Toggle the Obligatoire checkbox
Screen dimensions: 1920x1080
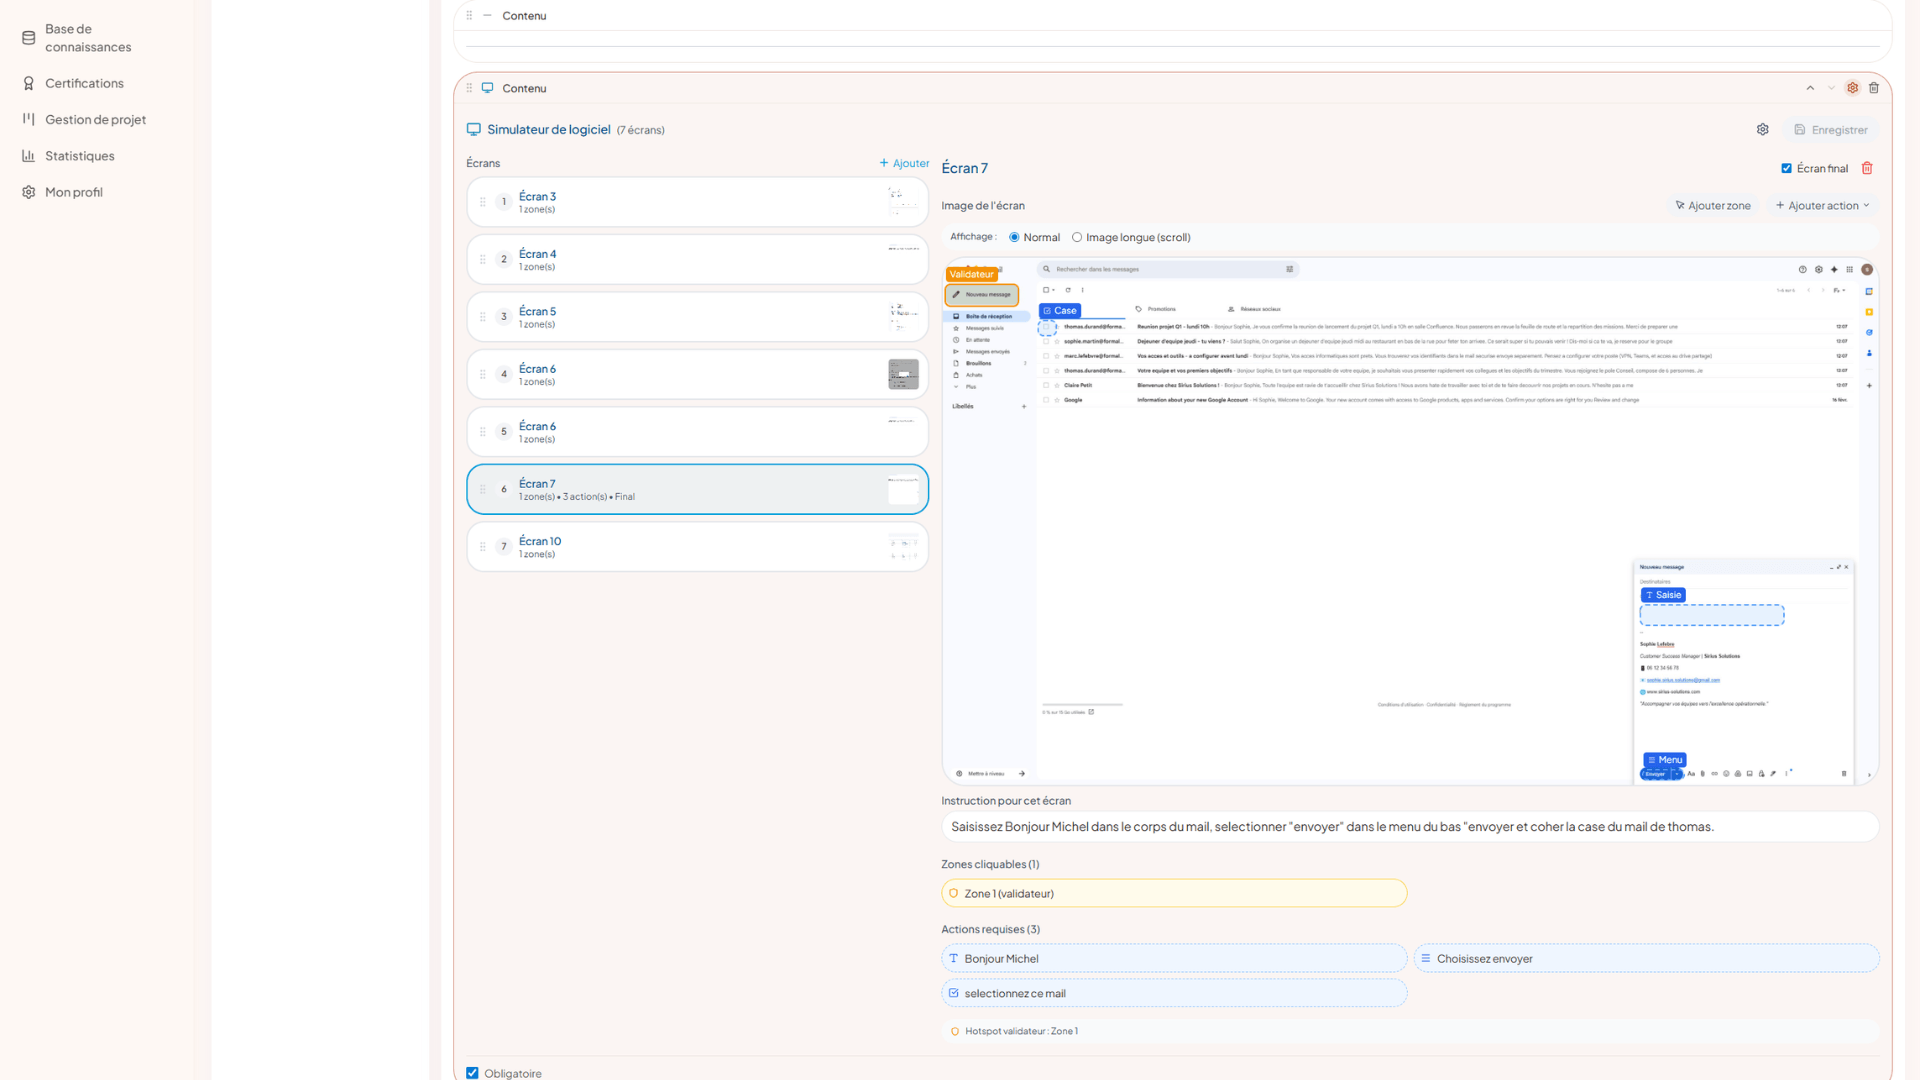point(472,1073)
